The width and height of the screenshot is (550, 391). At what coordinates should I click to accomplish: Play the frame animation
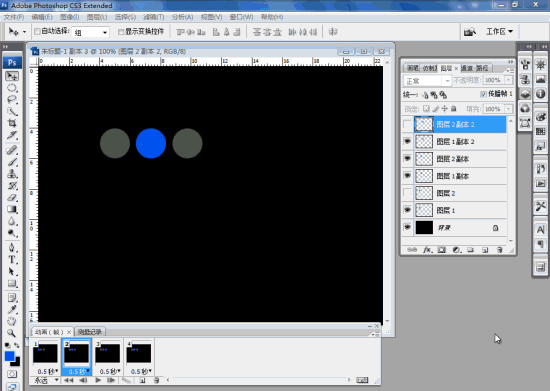point(98,380)
